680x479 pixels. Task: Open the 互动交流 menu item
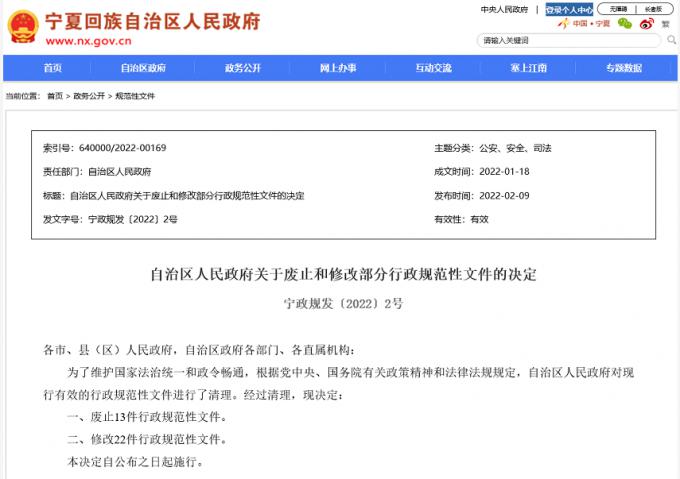tap(433, 68)
